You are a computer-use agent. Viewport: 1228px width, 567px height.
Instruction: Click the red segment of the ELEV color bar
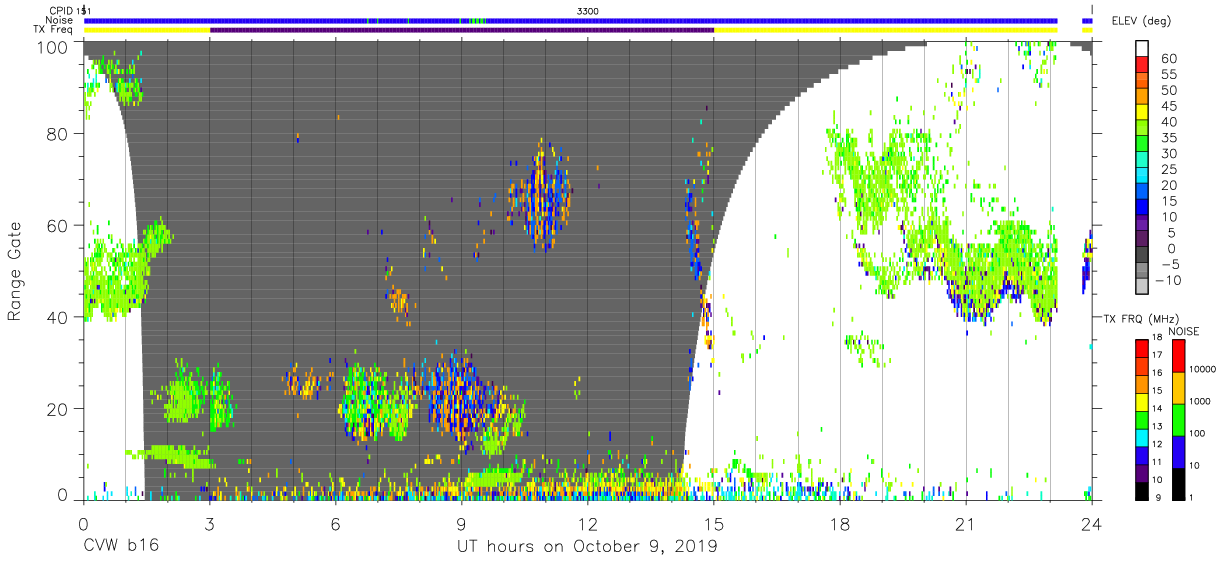coord(1142,66)
